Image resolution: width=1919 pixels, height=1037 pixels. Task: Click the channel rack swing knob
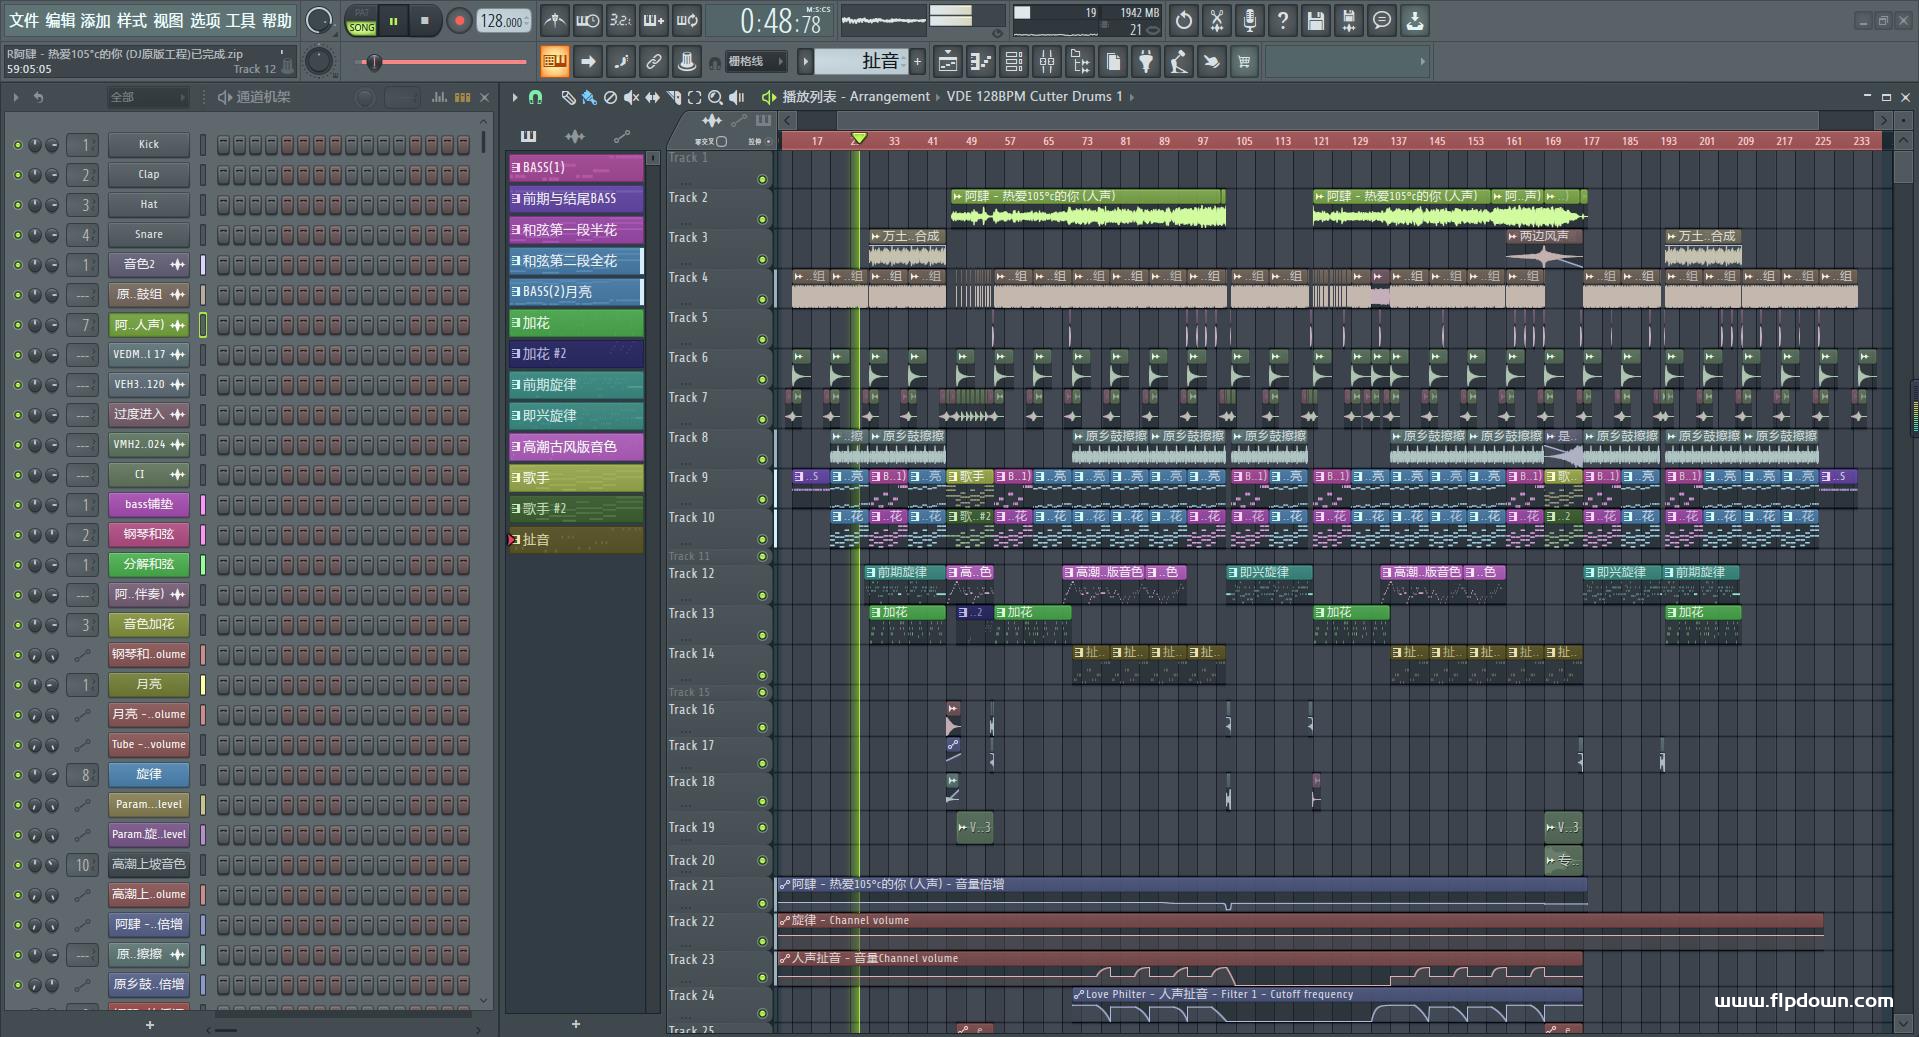tap(366, 97)
